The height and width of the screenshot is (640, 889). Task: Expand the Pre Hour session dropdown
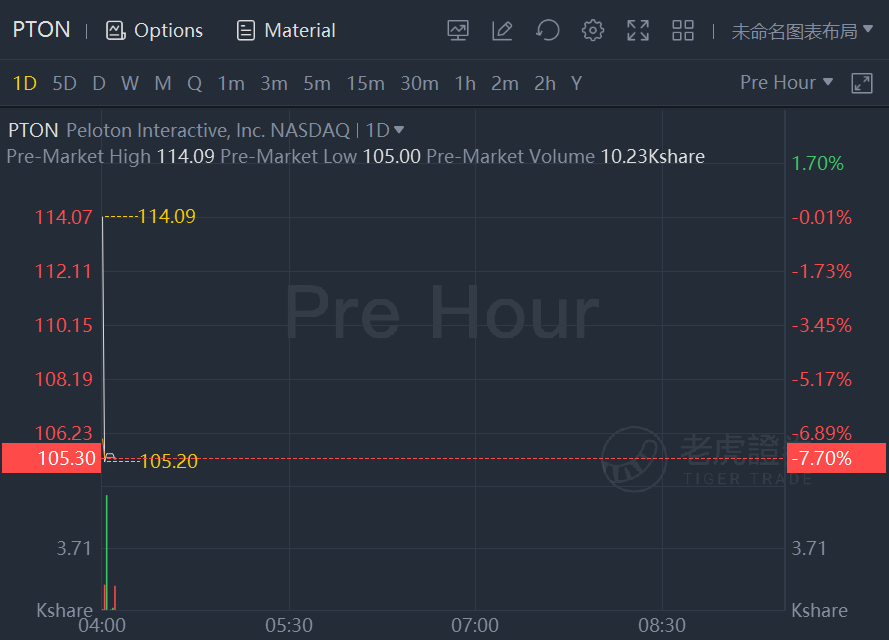[x=786, y=83]
